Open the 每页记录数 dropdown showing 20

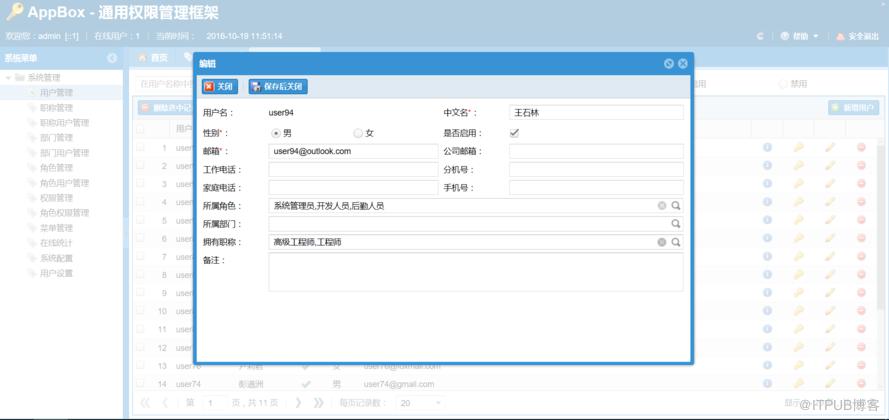[420, 403]
